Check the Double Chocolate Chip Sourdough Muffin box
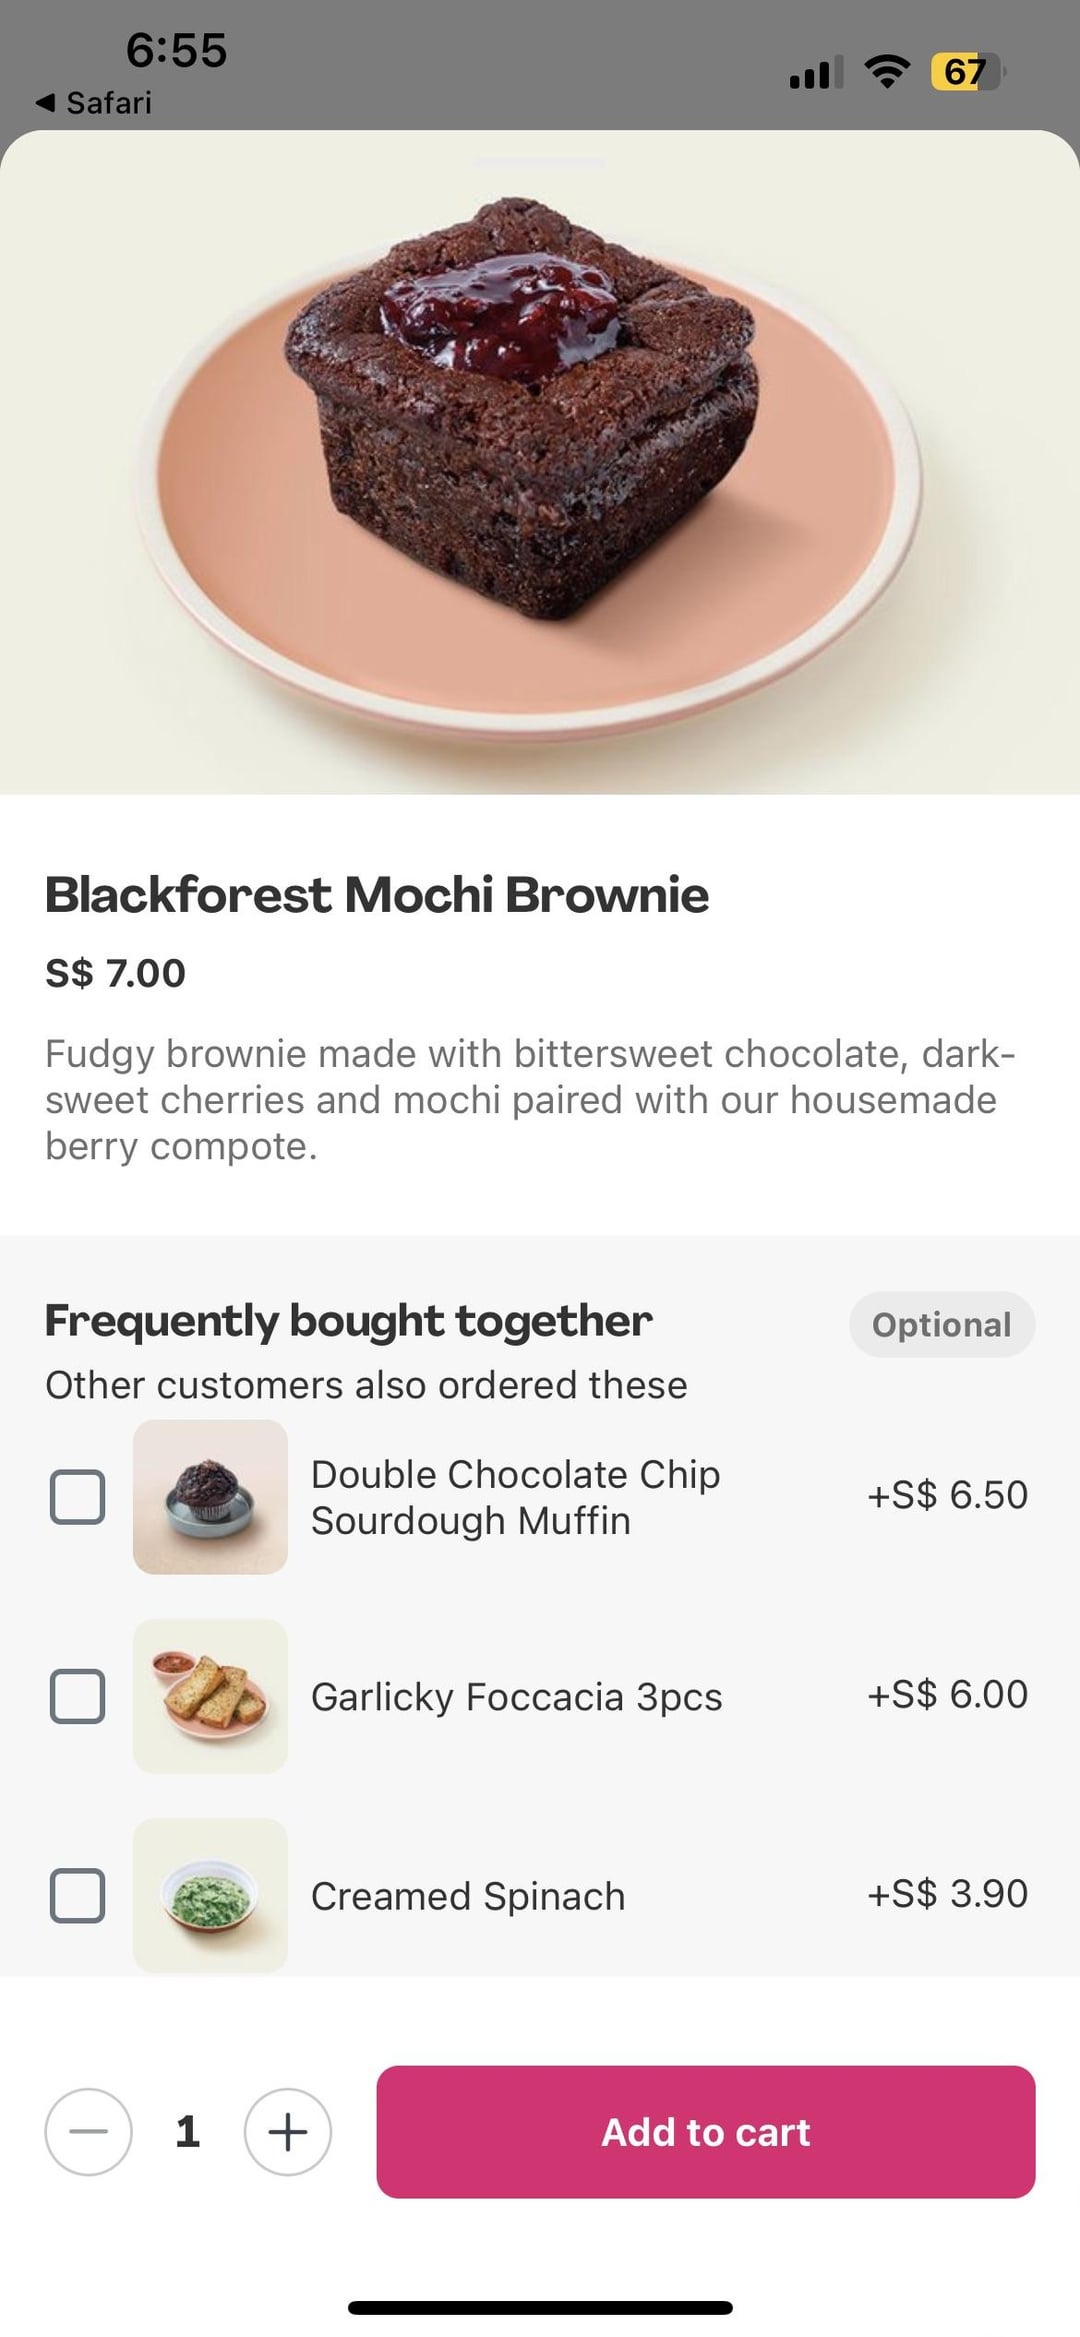 click(78, 1496)
